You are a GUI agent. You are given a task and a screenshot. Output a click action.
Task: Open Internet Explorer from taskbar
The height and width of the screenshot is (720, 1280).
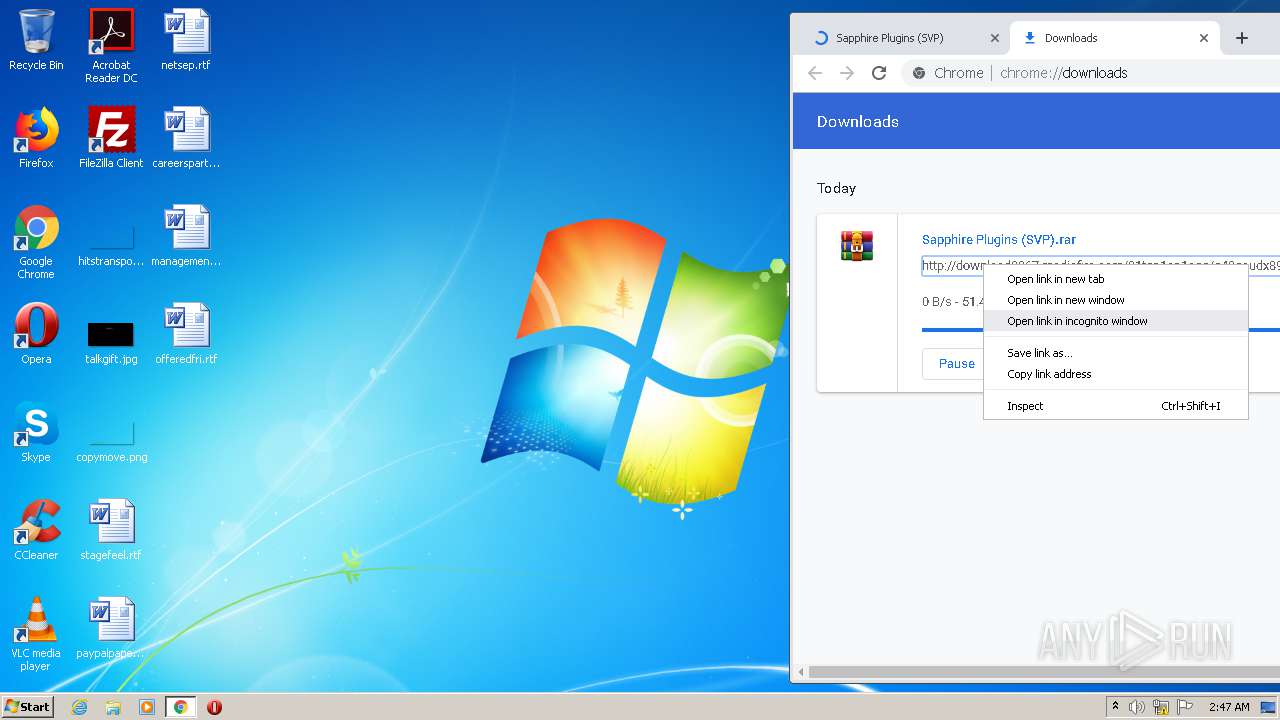click(80, 707)
